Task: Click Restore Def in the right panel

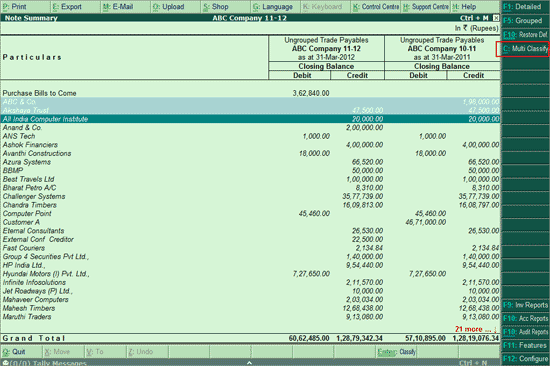Action: click(525, 35)
